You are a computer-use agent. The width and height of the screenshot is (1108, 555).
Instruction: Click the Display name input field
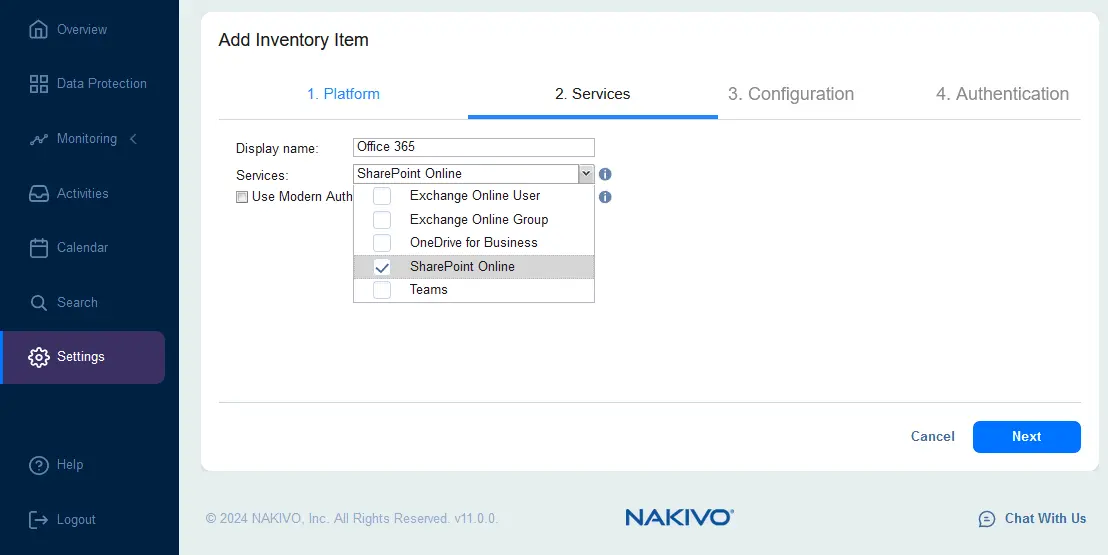(473, 147)
